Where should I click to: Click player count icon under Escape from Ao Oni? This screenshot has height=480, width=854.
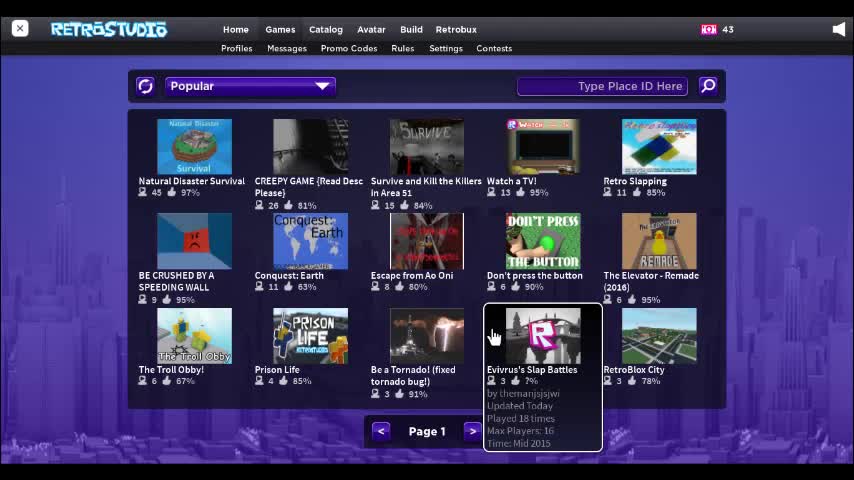pos(375,287)
